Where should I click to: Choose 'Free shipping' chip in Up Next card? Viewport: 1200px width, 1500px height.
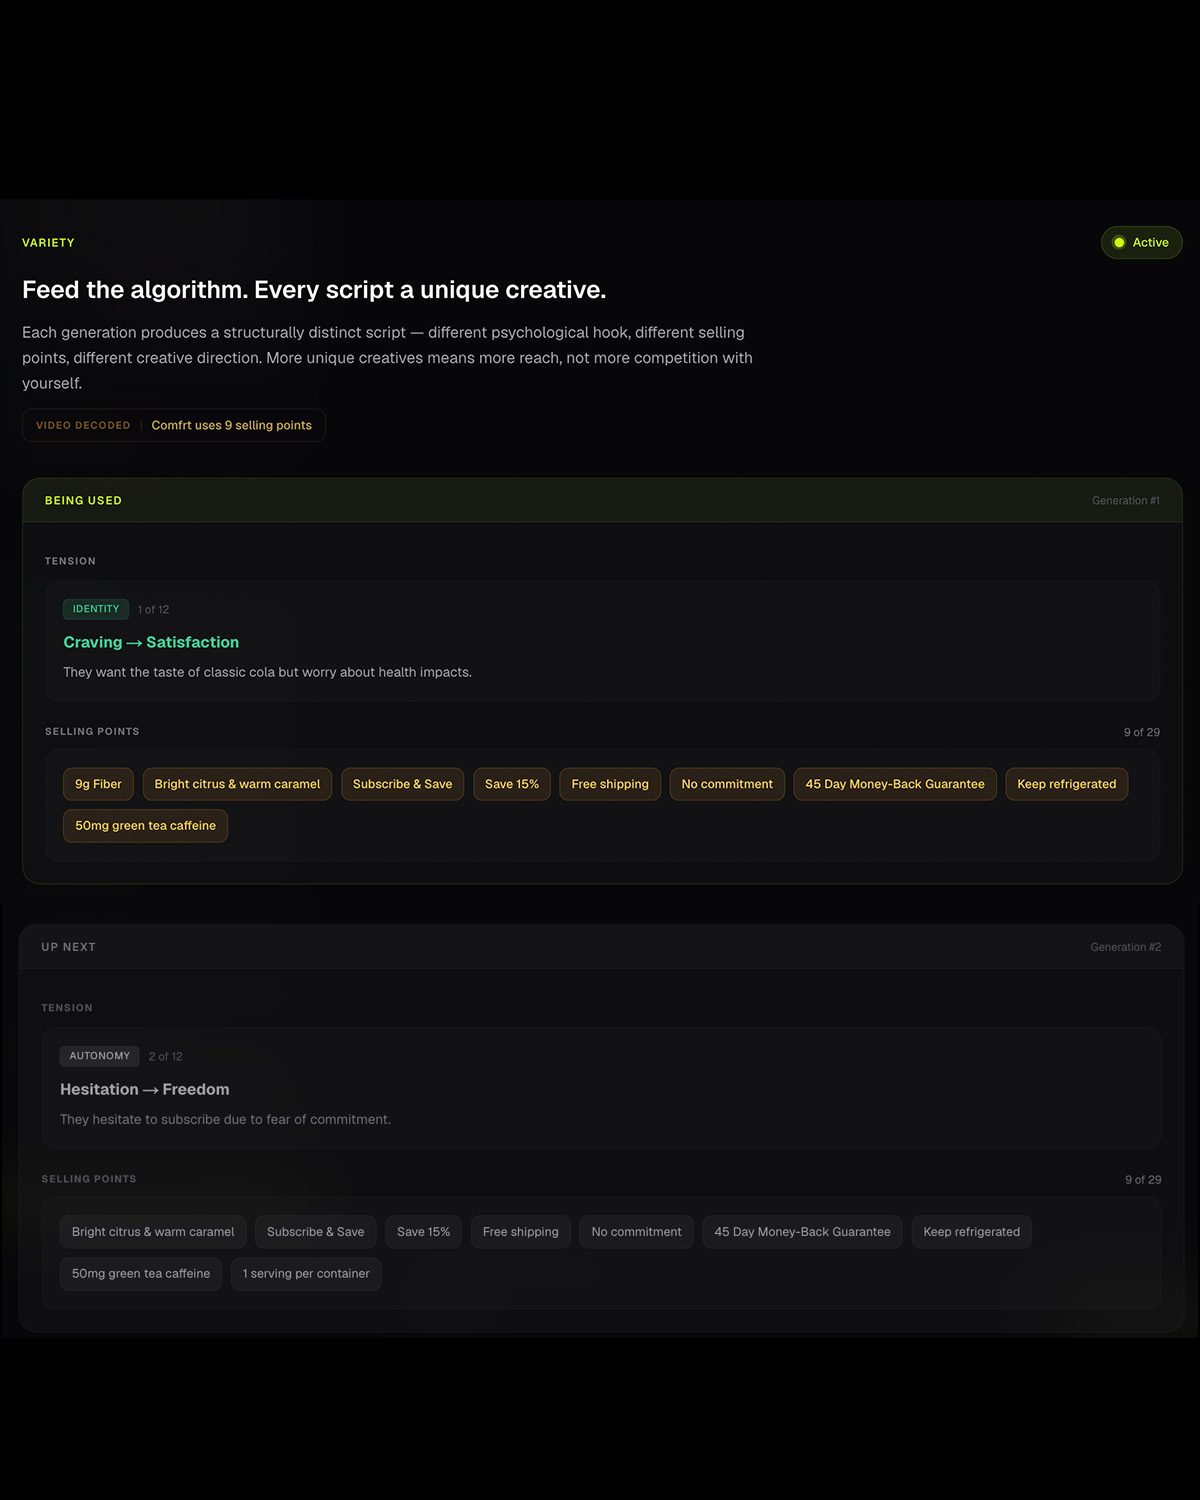[521, 1232]
